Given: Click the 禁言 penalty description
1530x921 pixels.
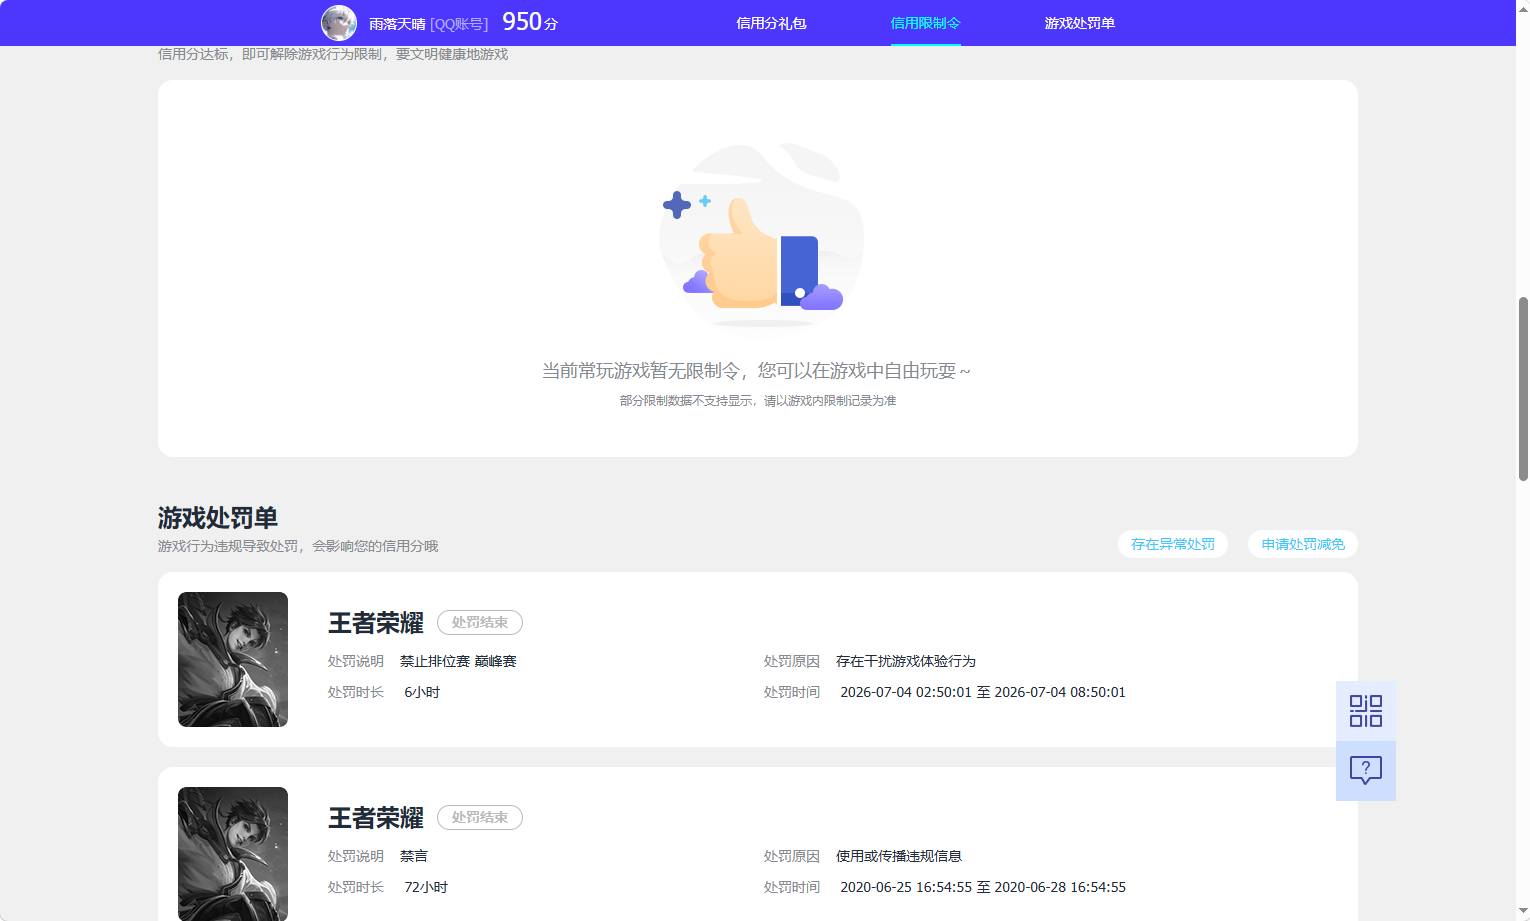Looking at the screenshot, I should (x=414, y=856).
